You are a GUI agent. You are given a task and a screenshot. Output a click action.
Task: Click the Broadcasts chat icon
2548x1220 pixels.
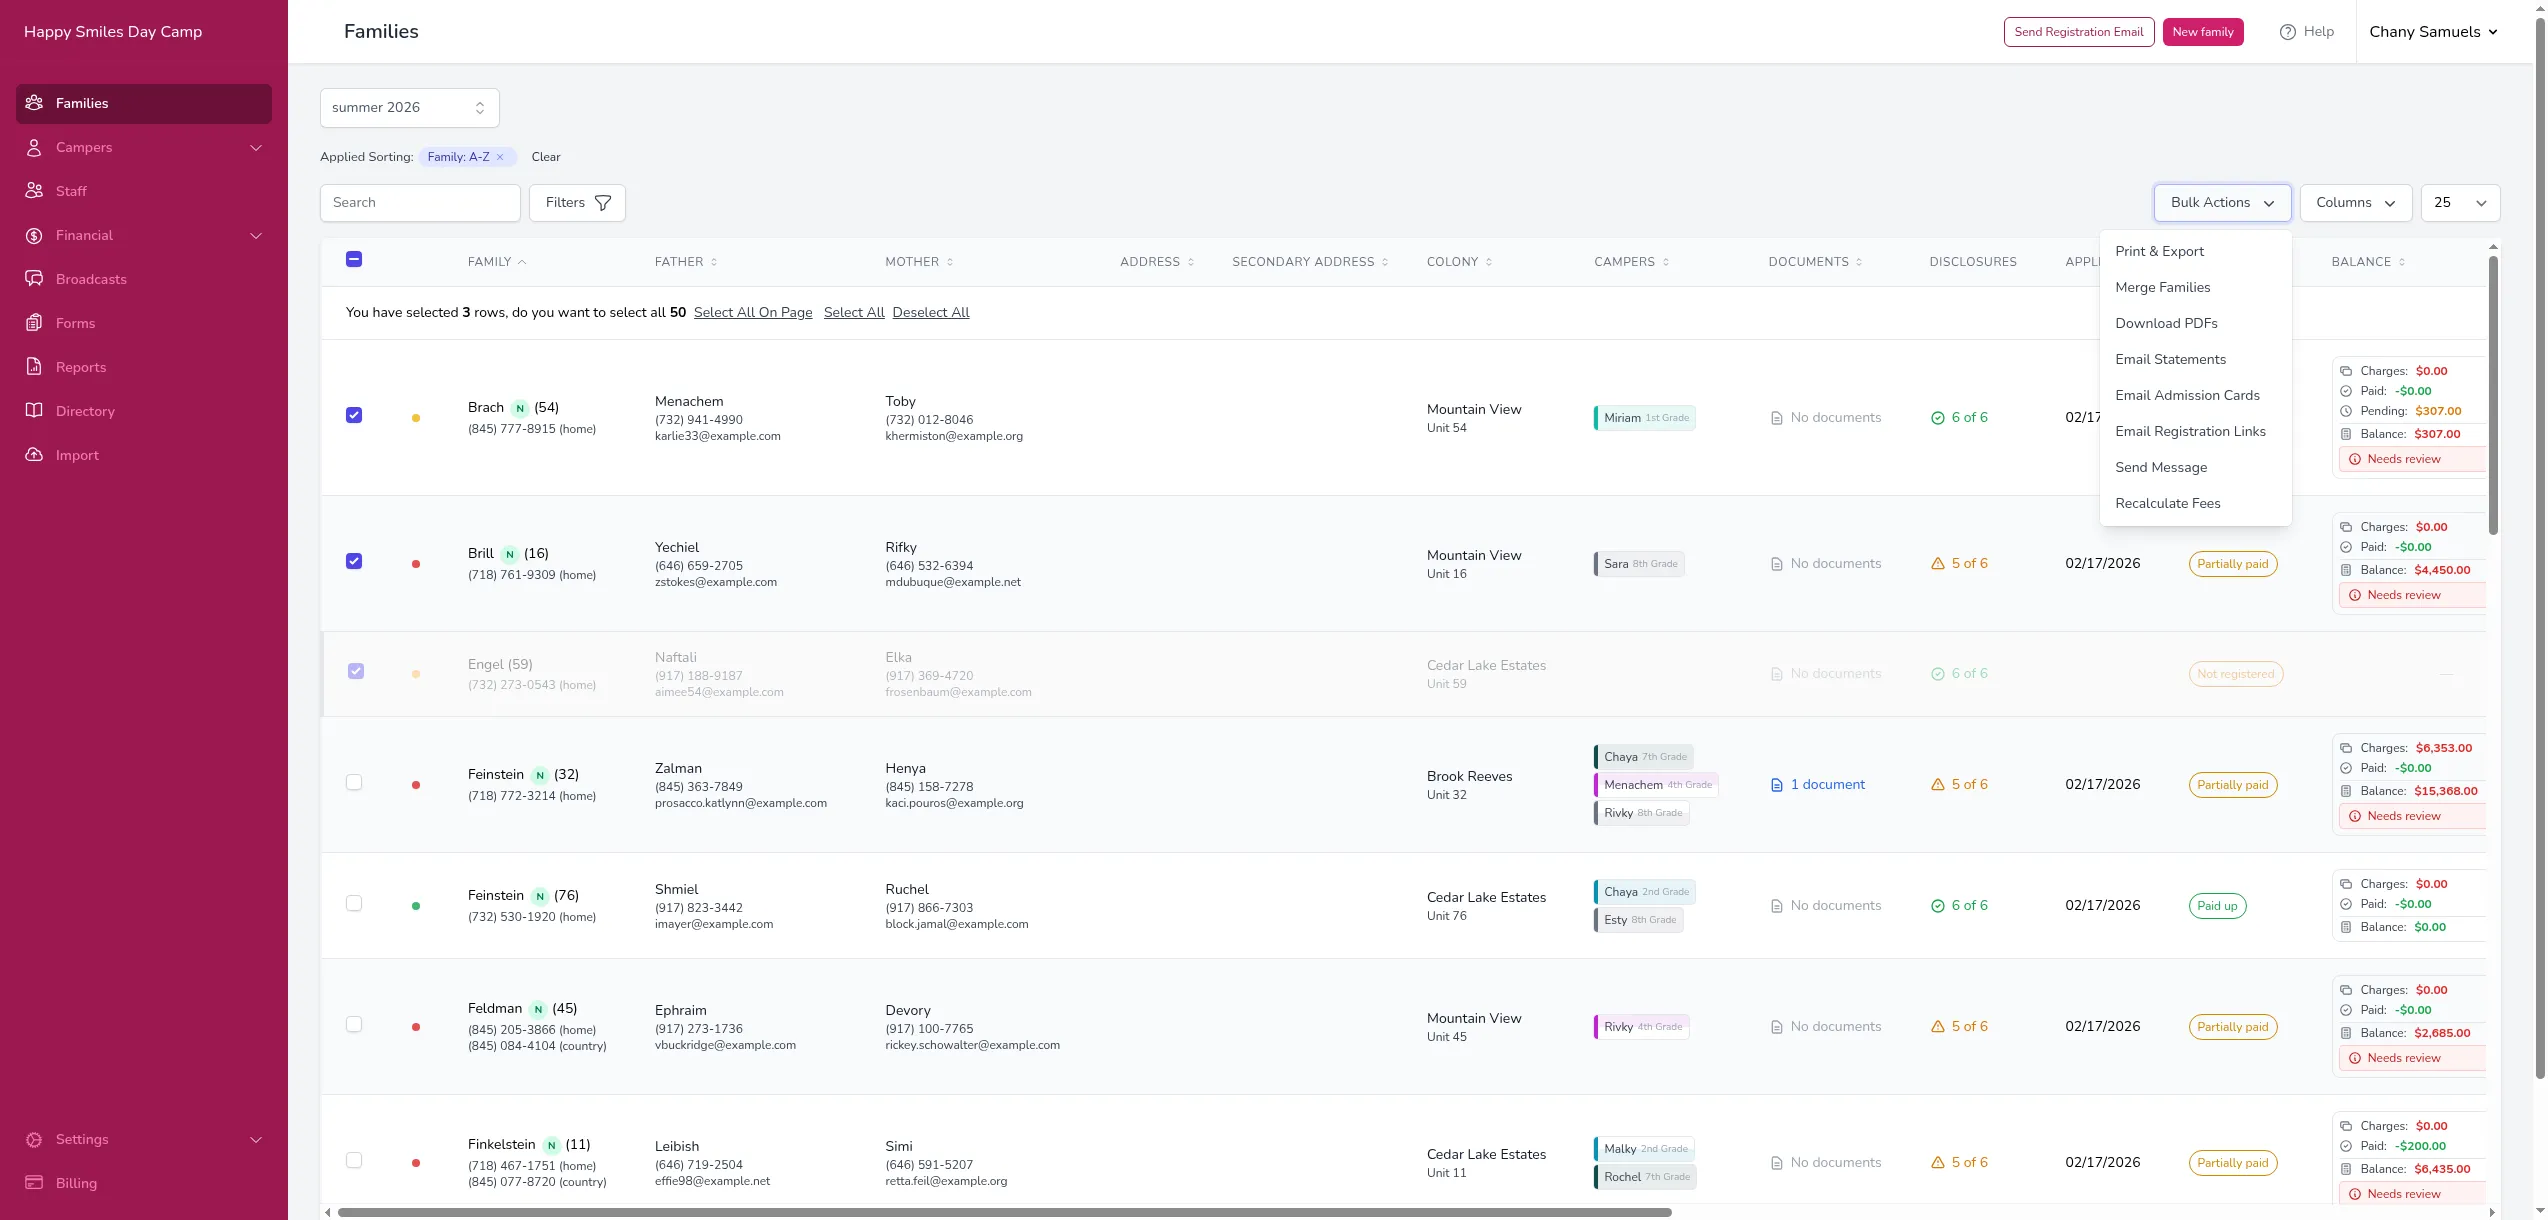34,279
